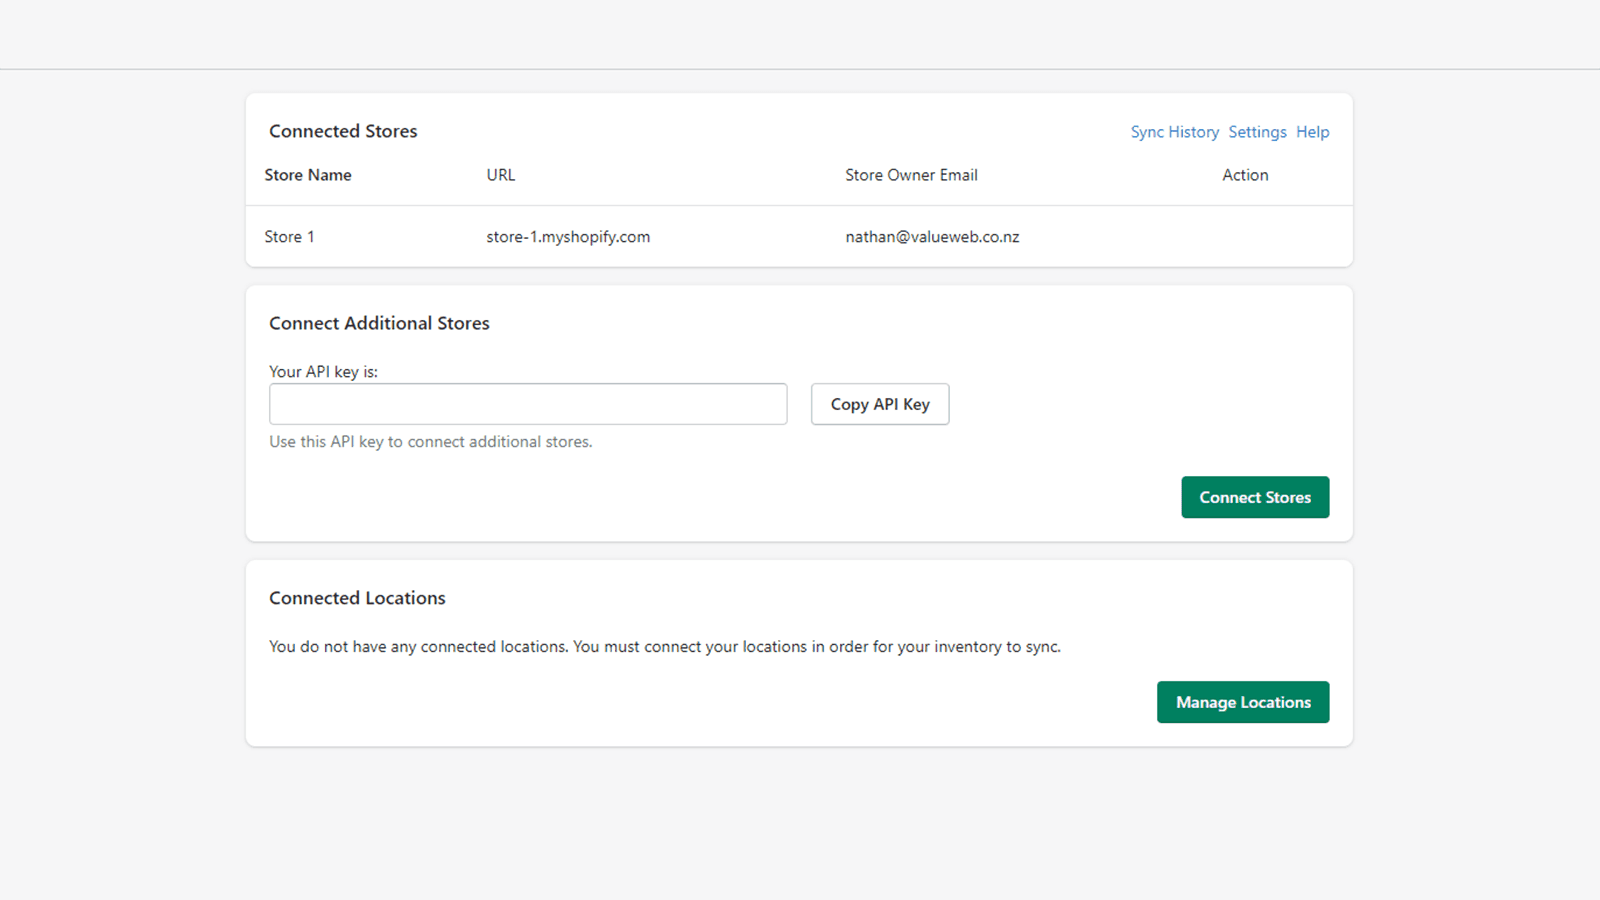This screenshot has height=900, width=1600.
Task: Select the Store 1 name cell
Action: click(289, 237)
